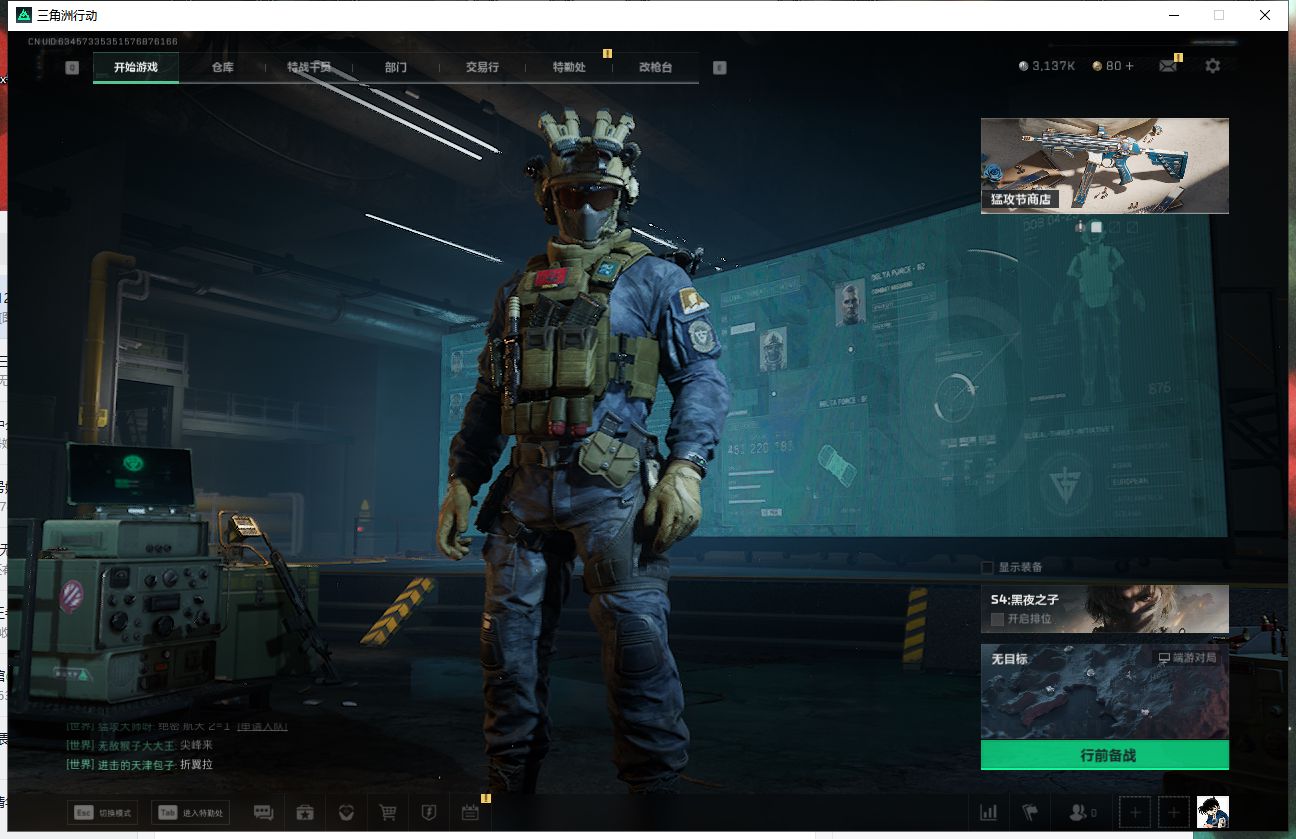The height and width of the screenshot is (839, 1296).
Task: Switch to the 仓库 tab
Action: 222,67
